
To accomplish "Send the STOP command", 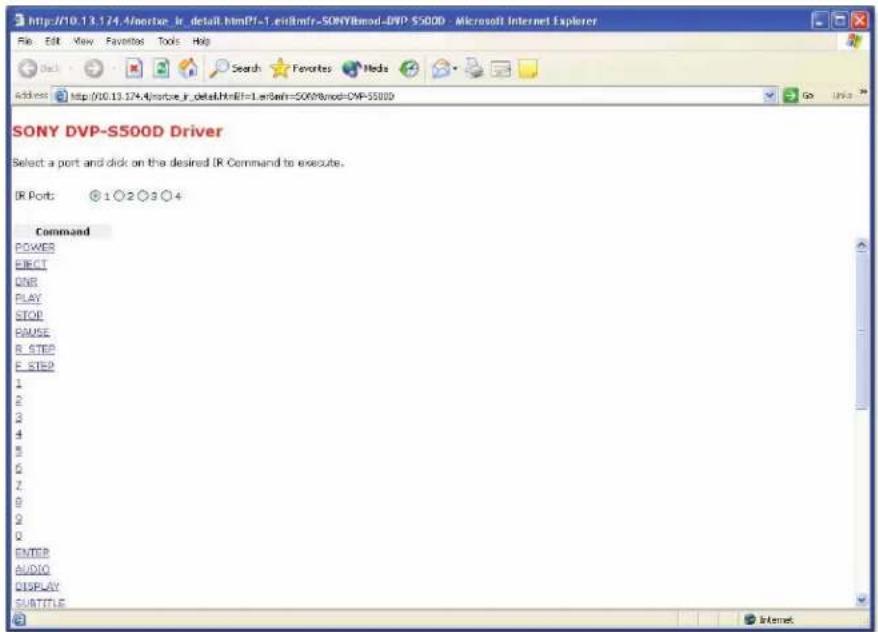I will [29, 315].
